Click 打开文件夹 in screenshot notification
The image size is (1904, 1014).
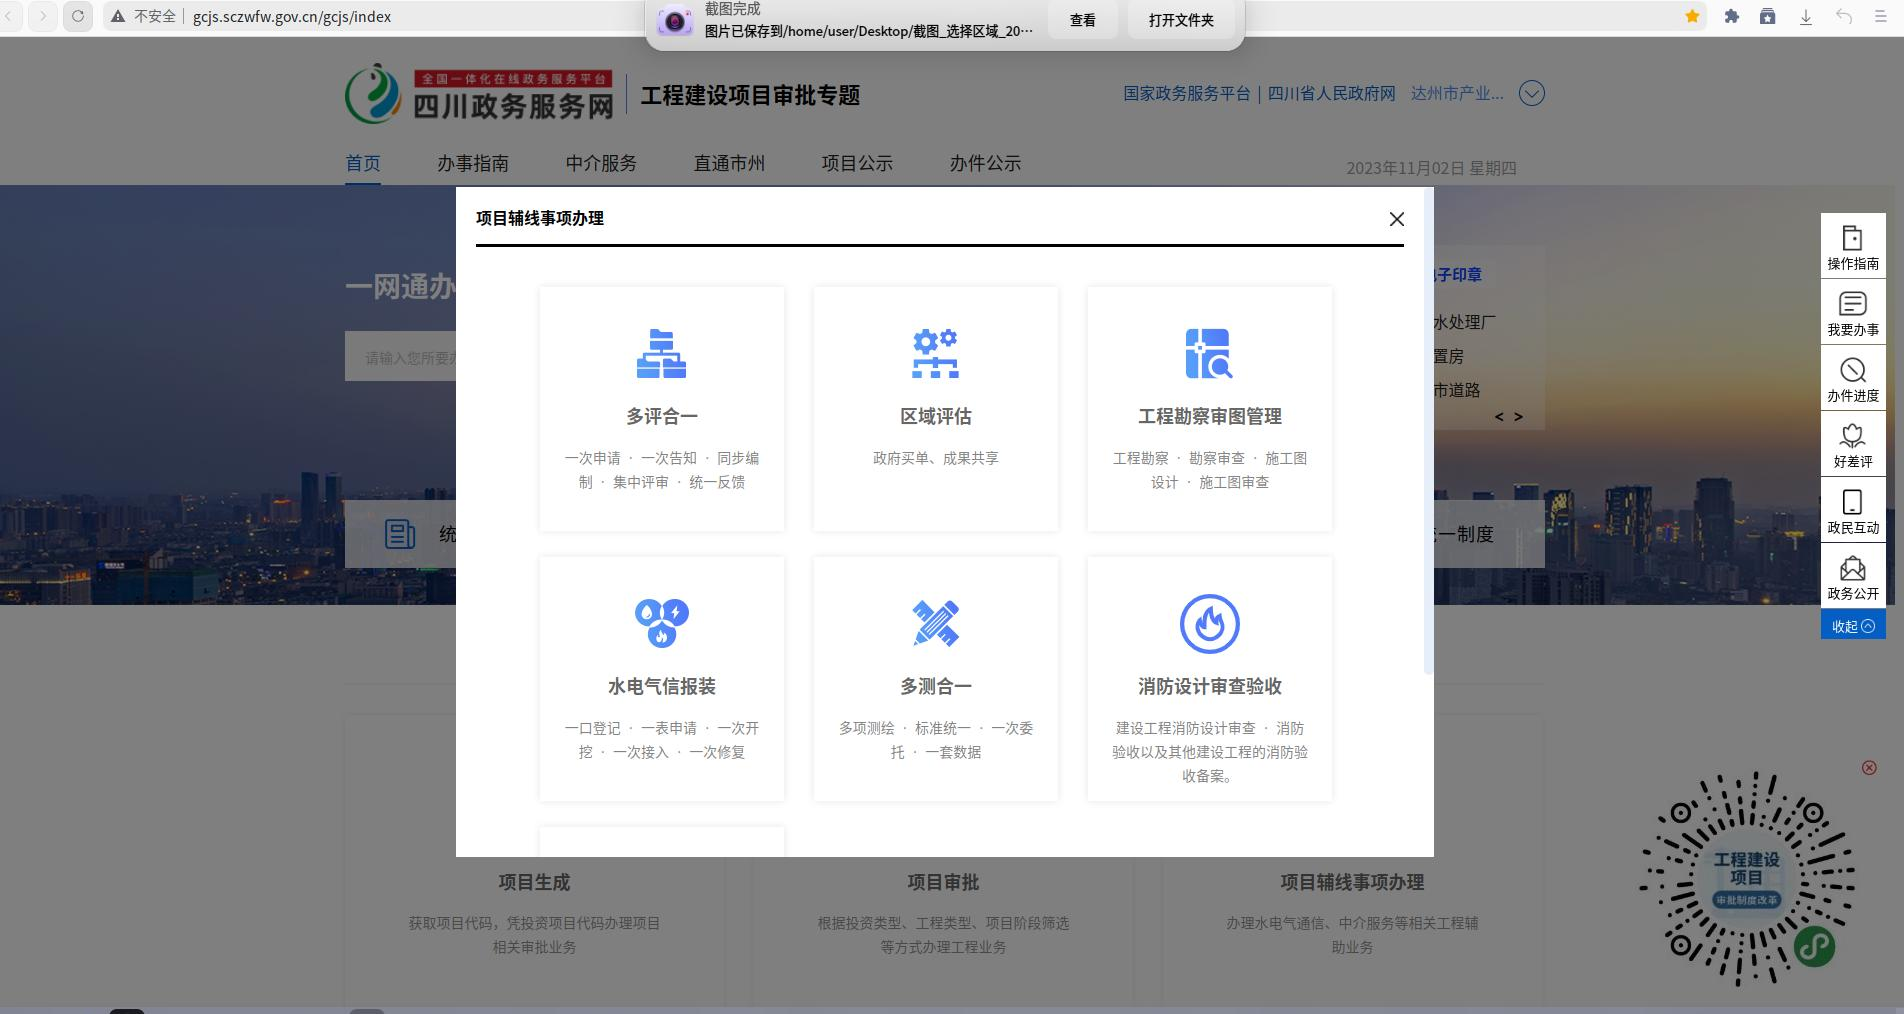[x=1180, y=20]
